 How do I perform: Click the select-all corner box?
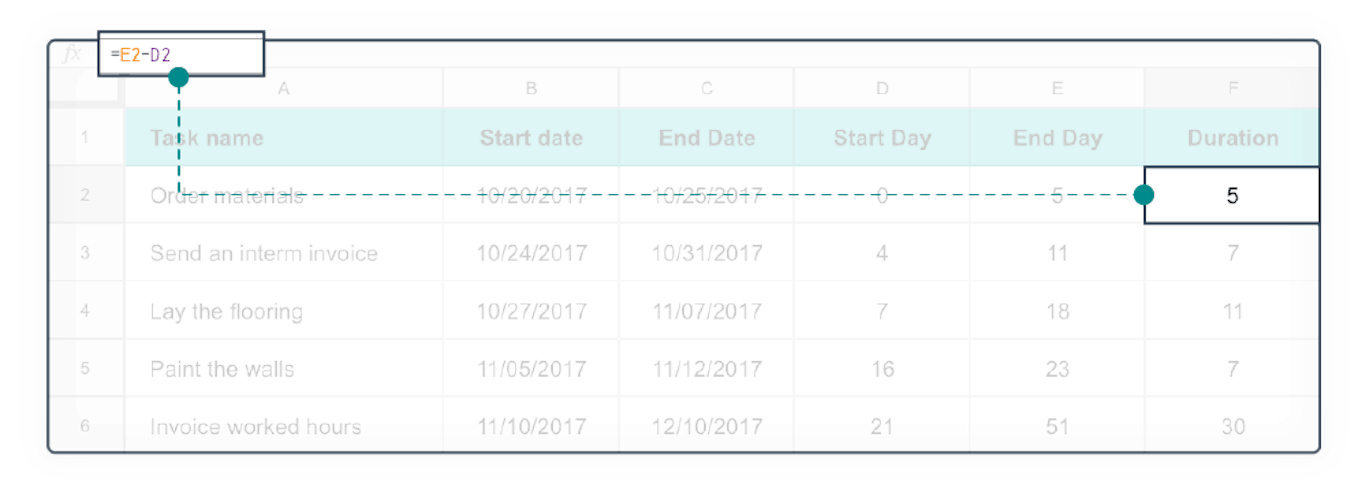pos(85,88)
